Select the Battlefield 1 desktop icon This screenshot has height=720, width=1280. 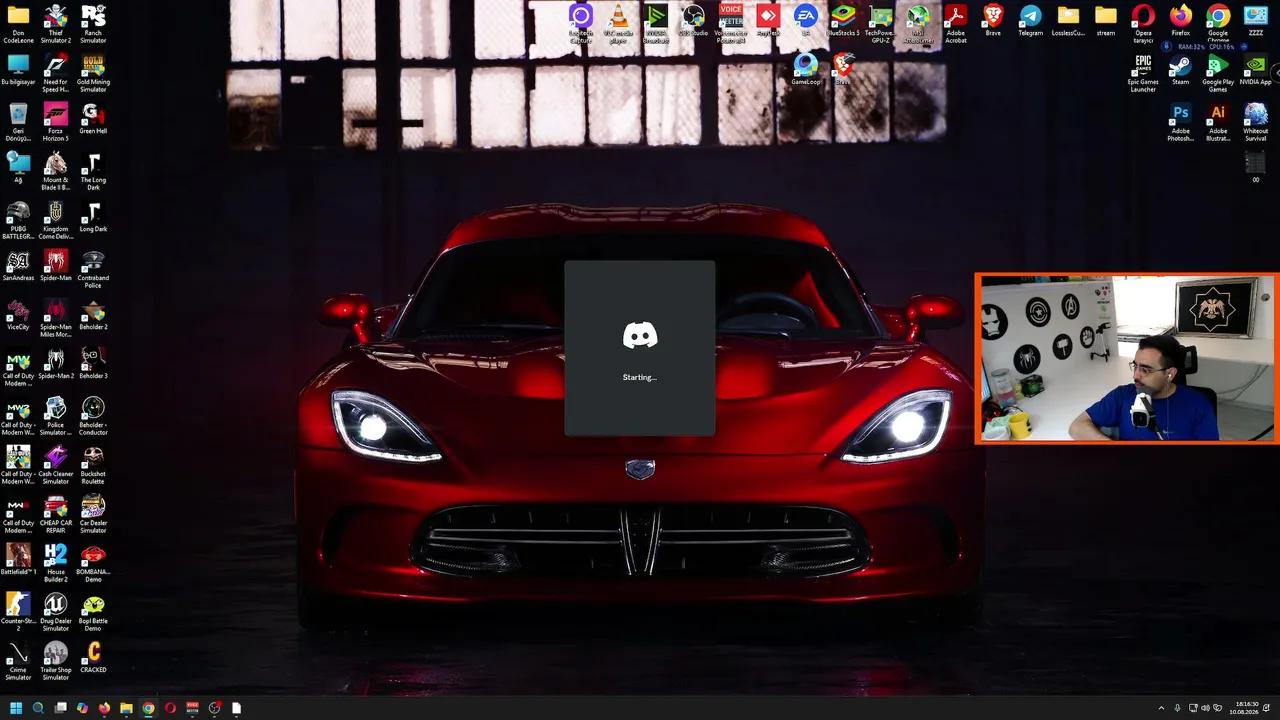click(18, 559)
